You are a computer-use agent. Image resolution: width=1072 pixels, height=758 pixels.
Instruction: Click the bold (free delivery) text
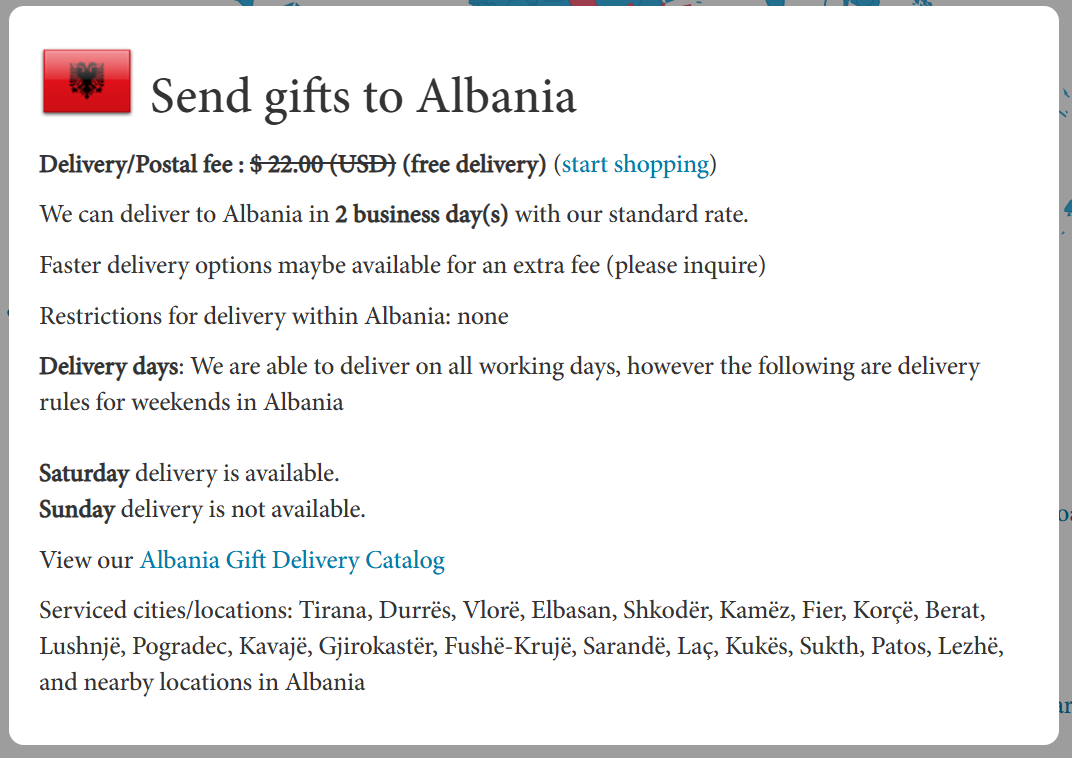(474, 164)
